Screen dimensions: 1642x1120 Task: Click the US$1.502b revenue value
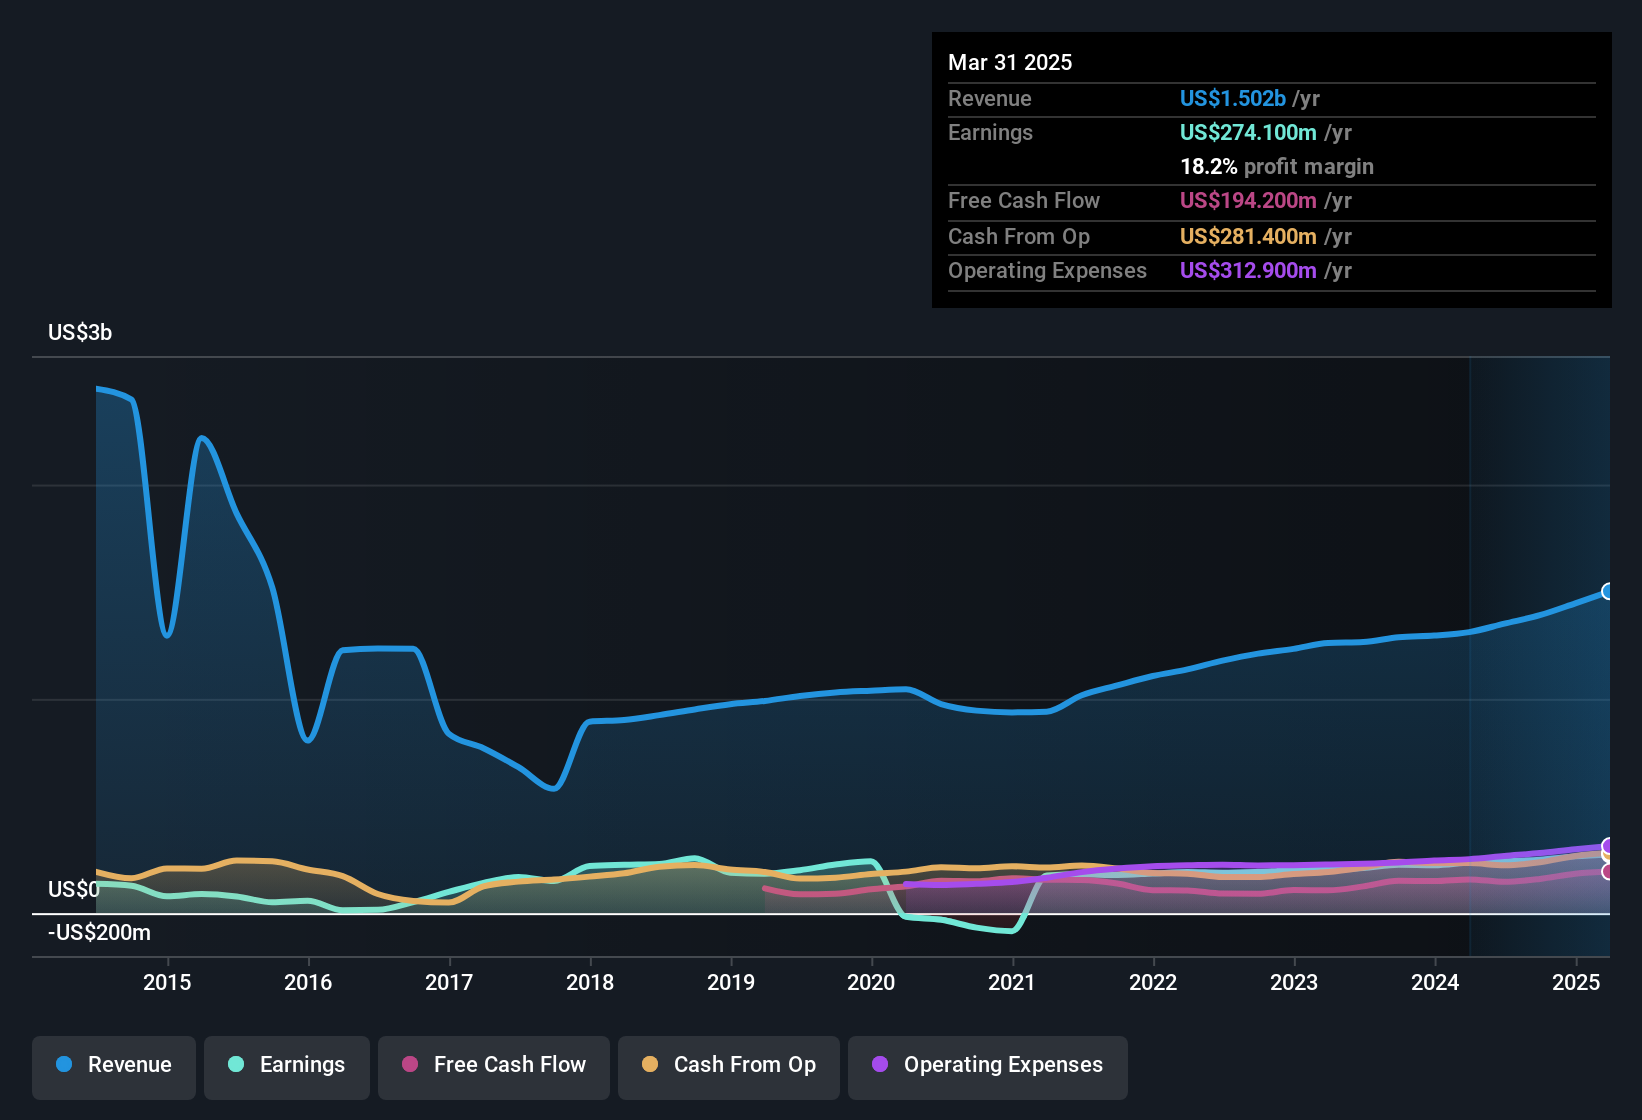[x=1233, y=98]
